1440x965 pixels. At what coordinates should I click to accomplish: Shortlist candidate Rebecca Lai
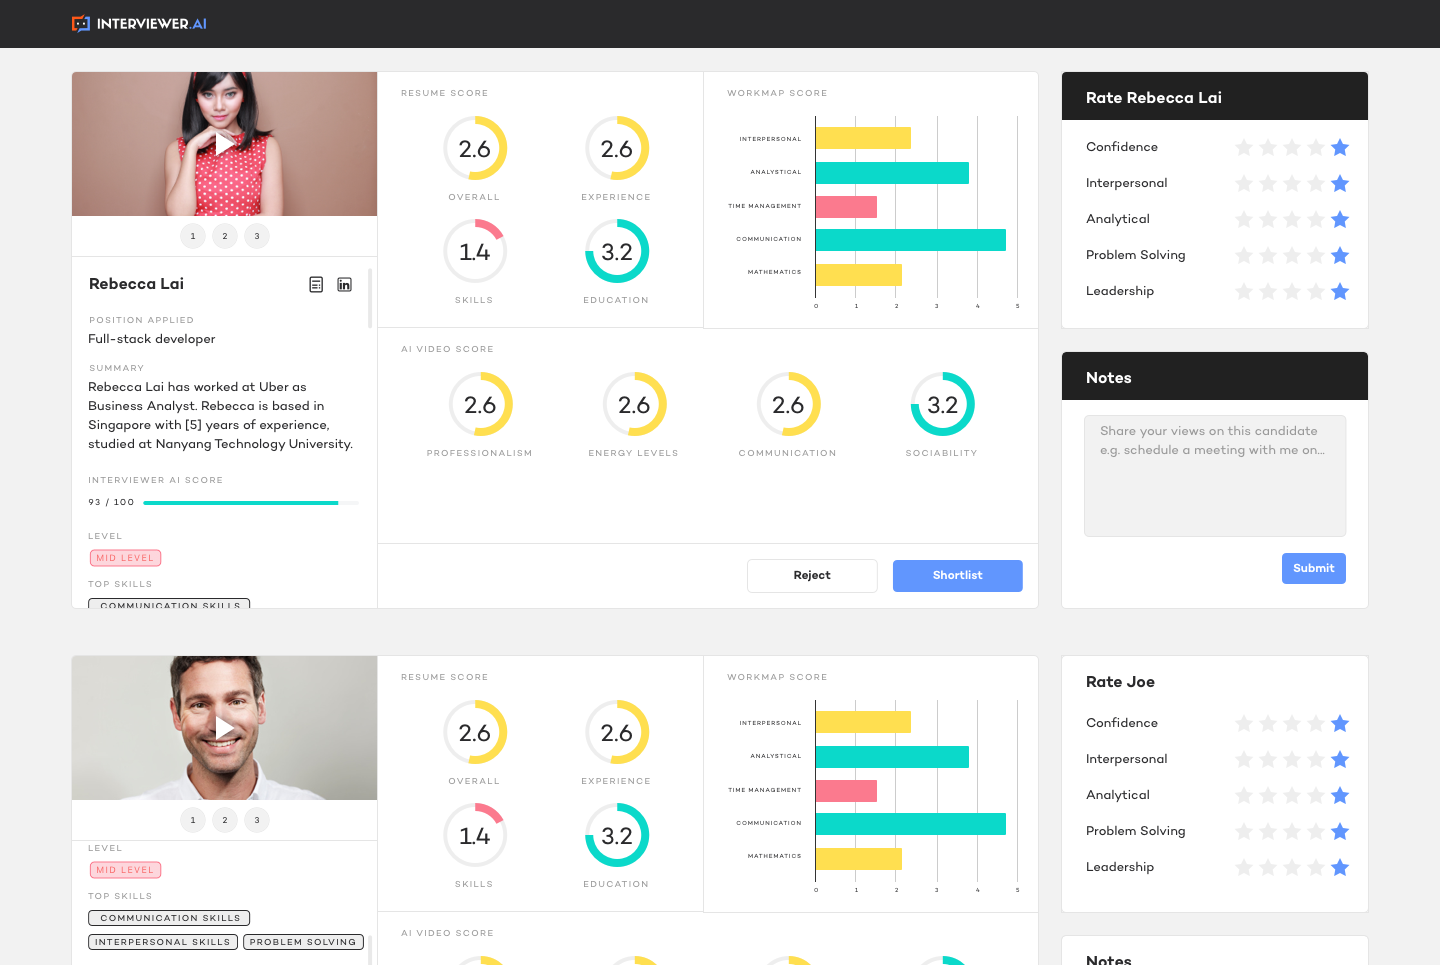tap(958, 576)
